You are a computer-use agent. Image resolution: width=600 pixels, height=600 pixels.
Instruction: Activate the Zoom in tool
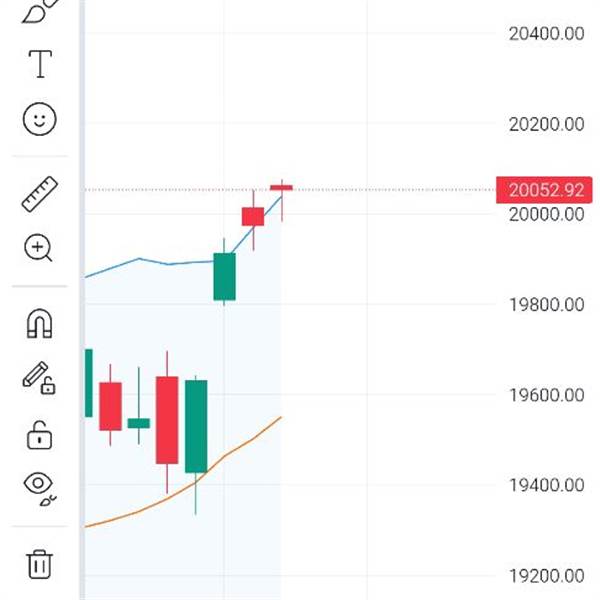[x=38, y=248]
